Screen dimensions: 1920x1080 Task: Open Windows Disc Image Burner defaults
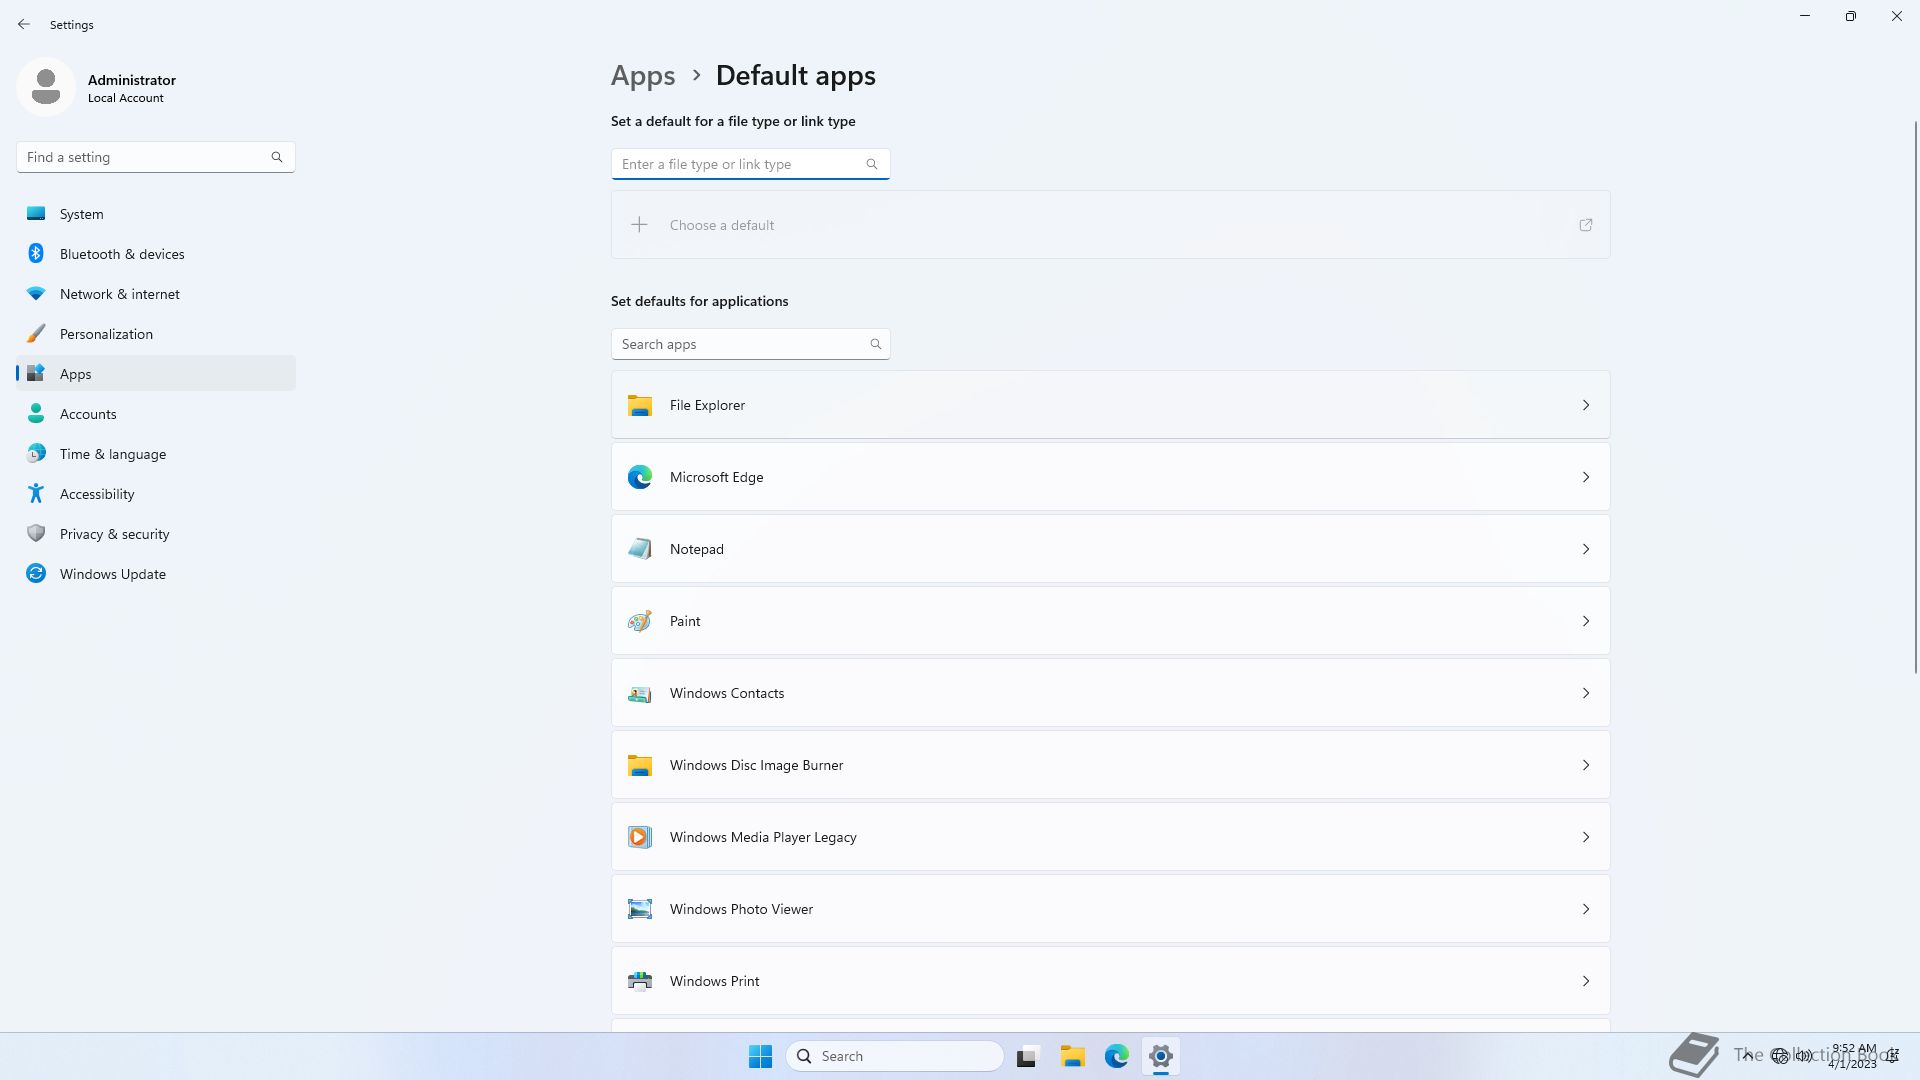[1110, 765]
